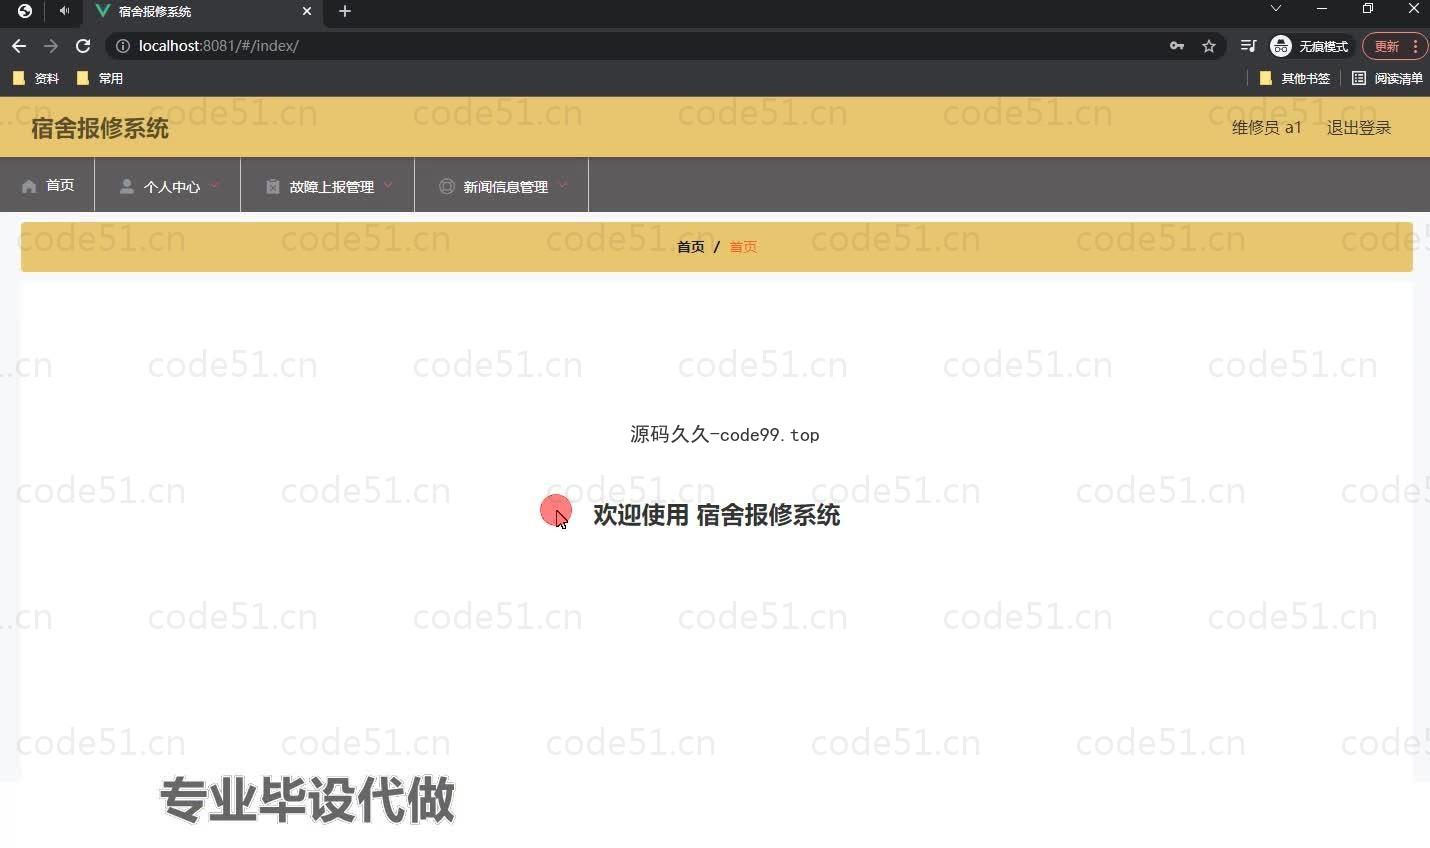
Task: Click the 源码久久-code99.top text
Action: [725, 434]
